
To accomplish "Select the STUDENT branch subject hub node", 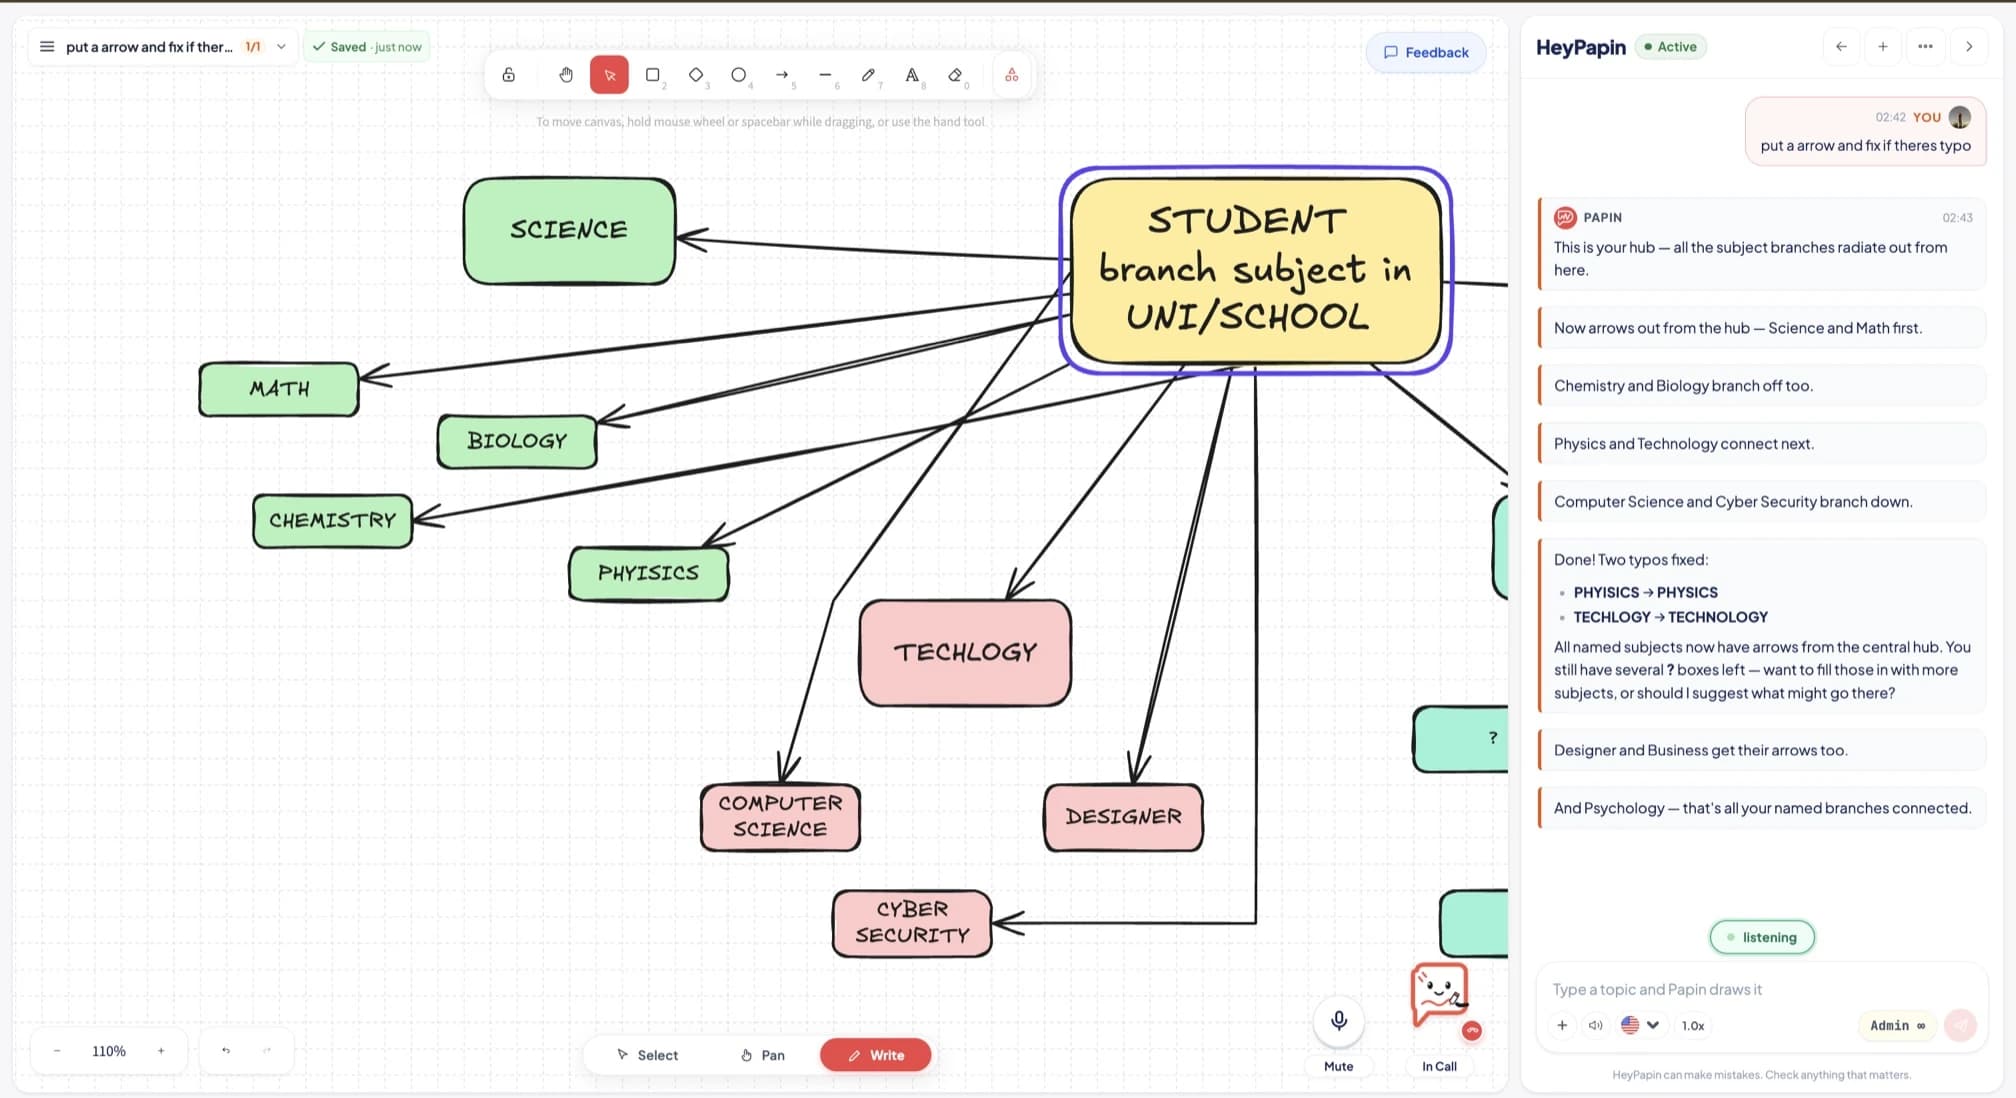I will point(1256,270).
